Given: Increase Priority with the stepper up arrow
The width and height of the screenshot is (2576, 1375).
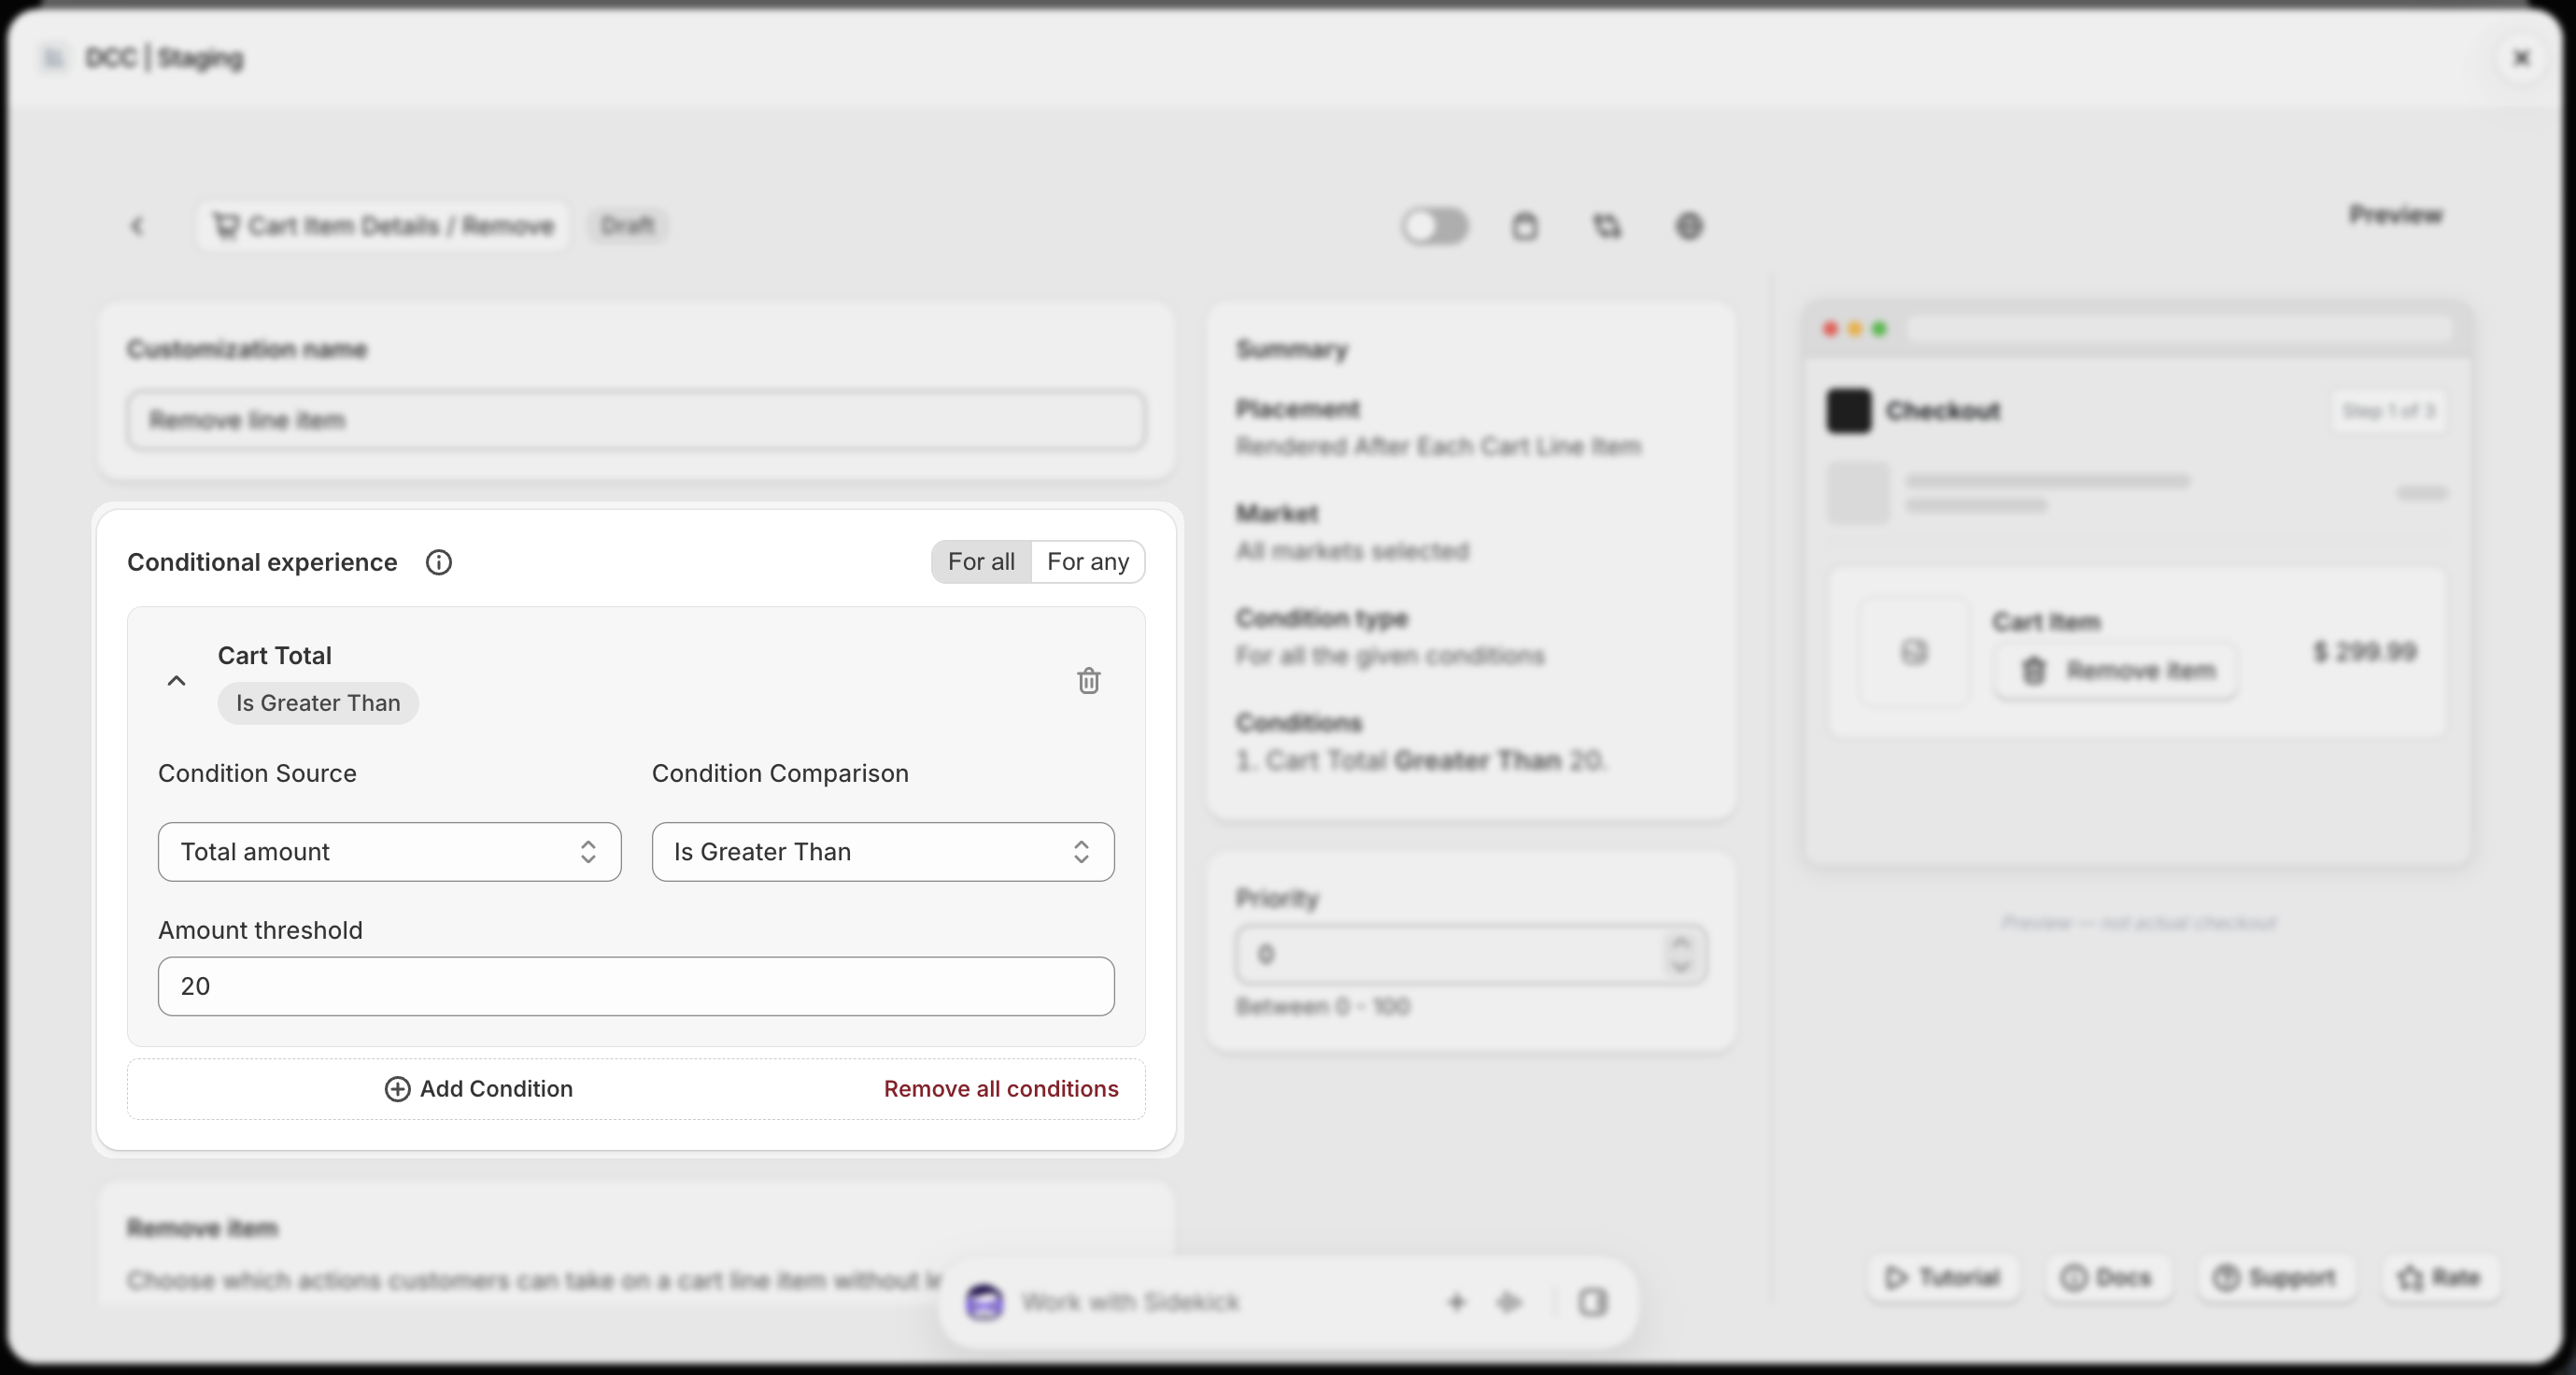Looking at the screenshot, I should [1681, 943].
